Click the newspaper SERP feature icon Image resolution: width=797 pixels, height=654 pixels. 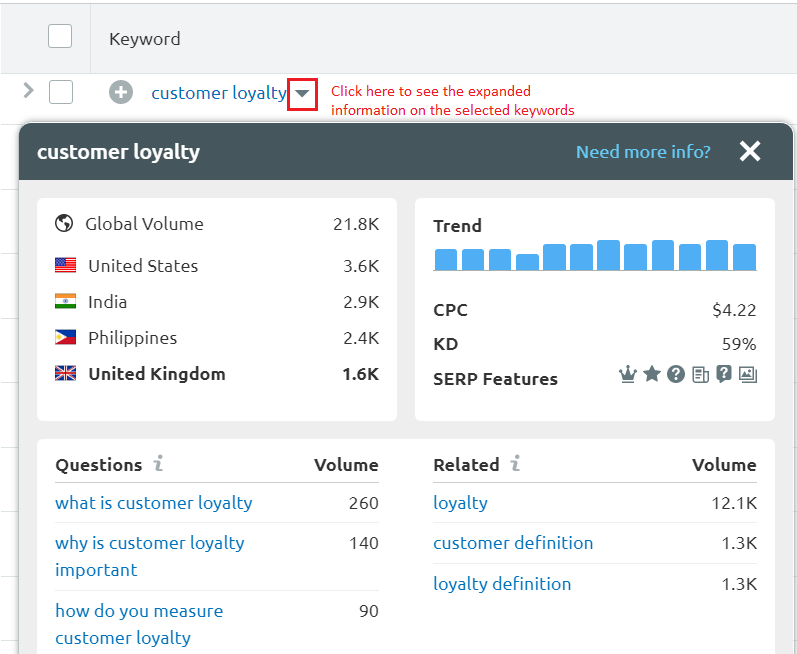pos(700,375)
